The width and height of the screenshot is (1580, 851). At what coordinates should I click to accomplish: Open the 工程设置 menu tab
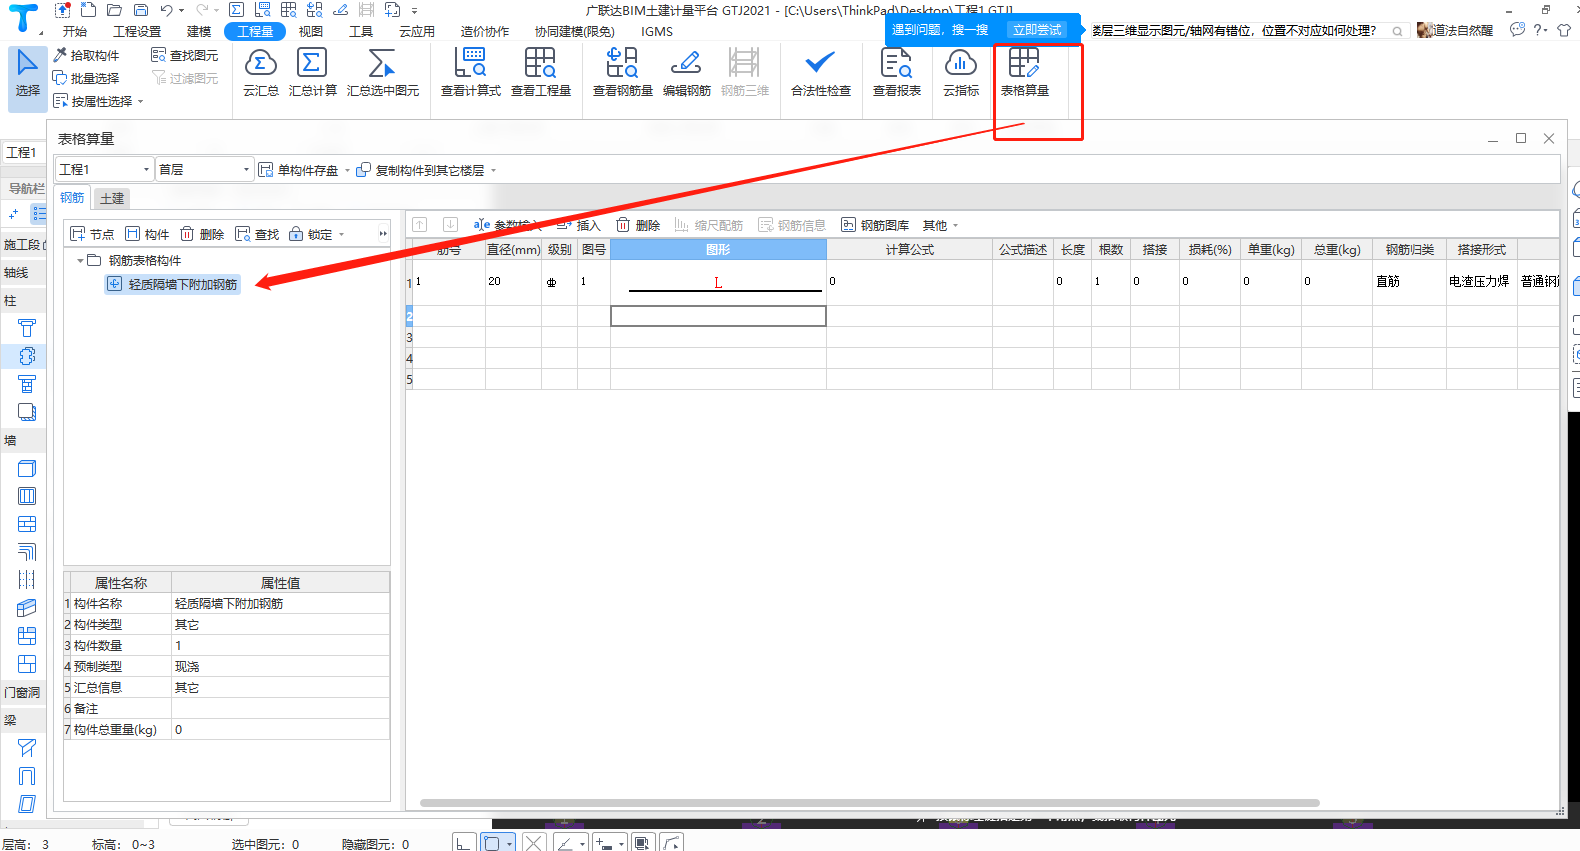click(x=137, y=31)
